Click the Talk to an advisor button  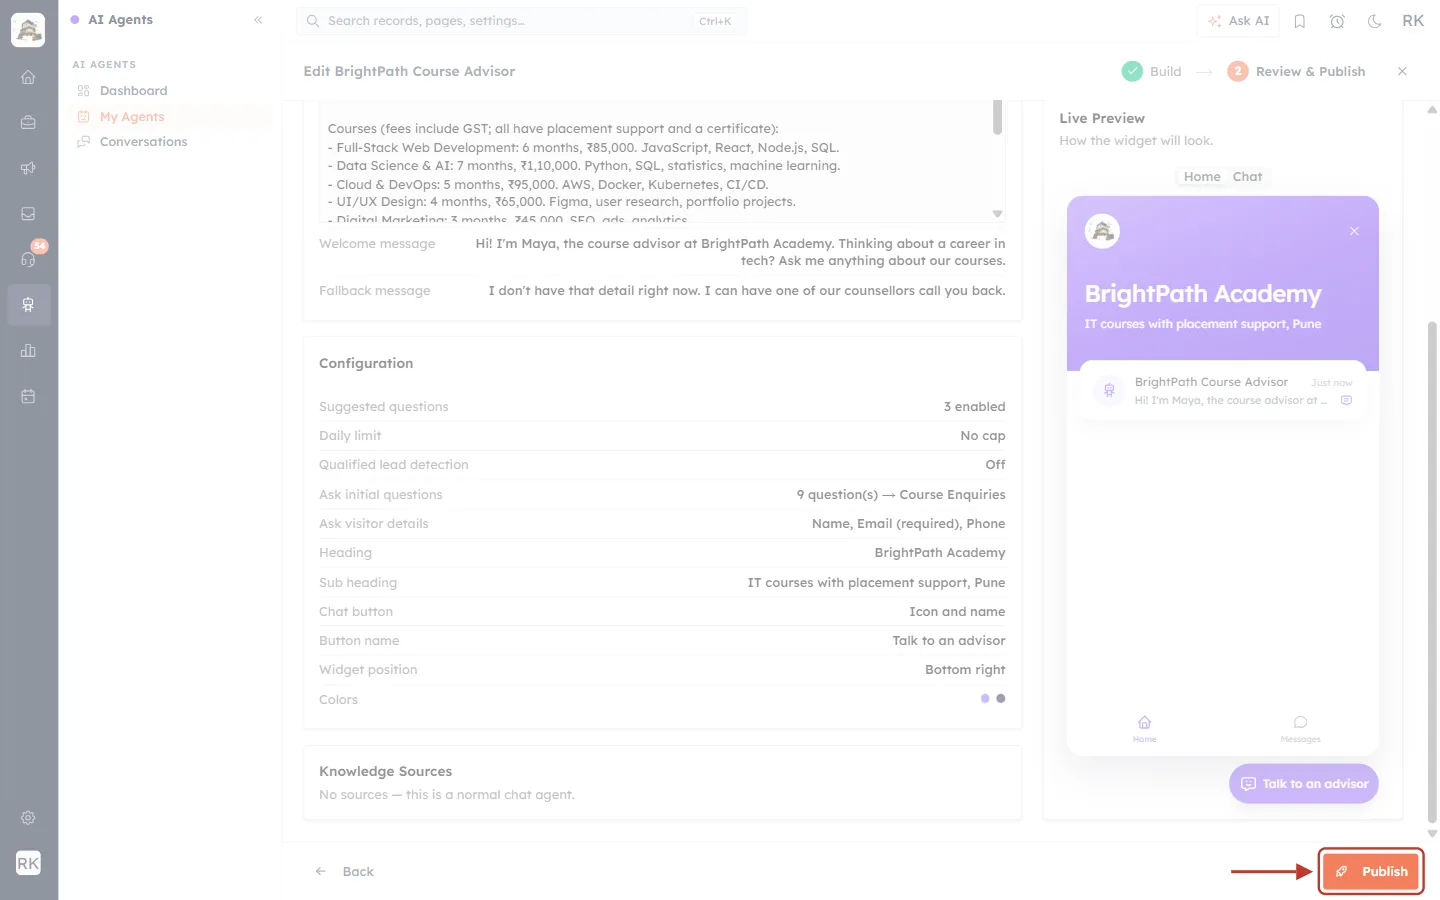pyautogui.click(x=1304, y=784)
